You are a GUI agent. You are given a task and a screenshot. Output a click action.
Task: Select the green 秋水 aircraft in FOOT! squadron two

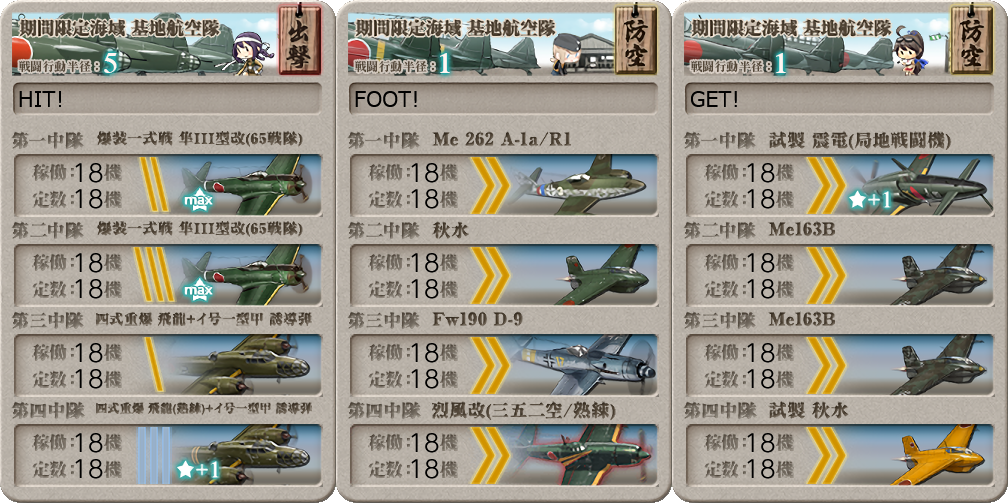pyautogui.click(x=602, y=275)
